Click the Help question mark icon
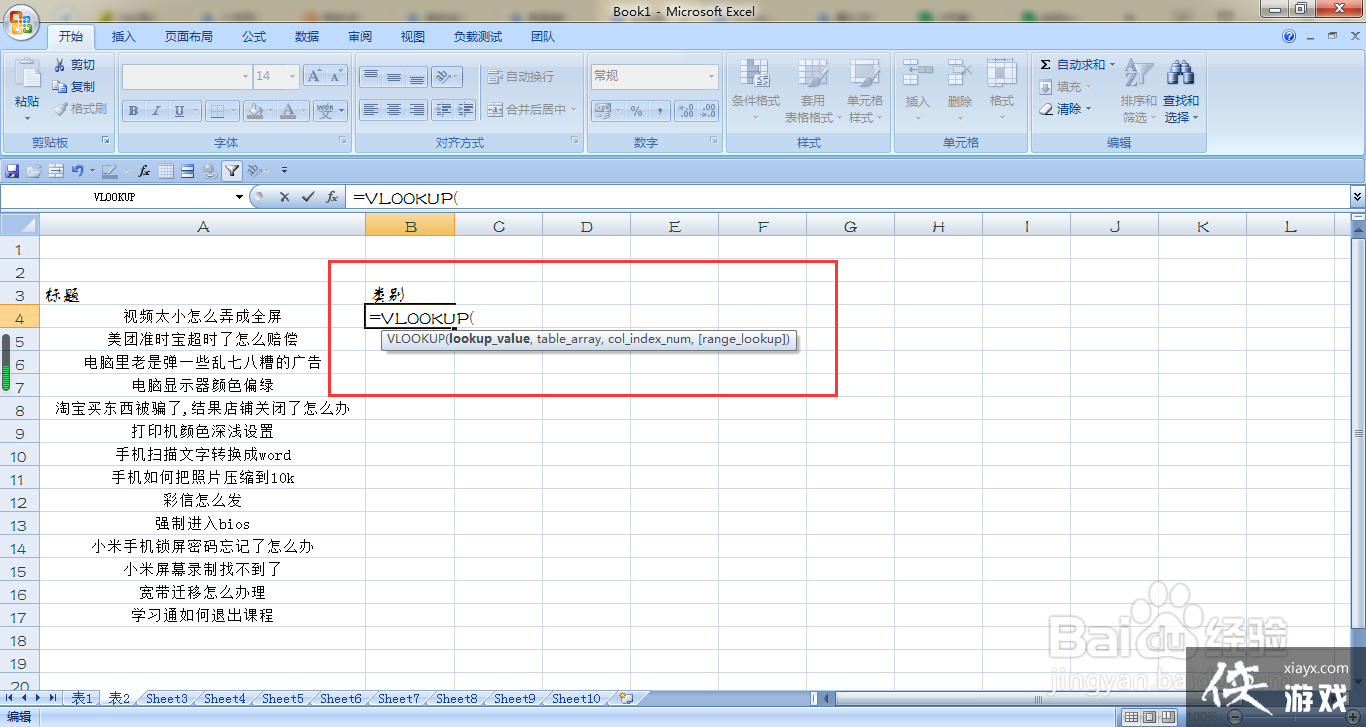The width and height of the screenshot is (1366, 727). tap(1289, 36)
